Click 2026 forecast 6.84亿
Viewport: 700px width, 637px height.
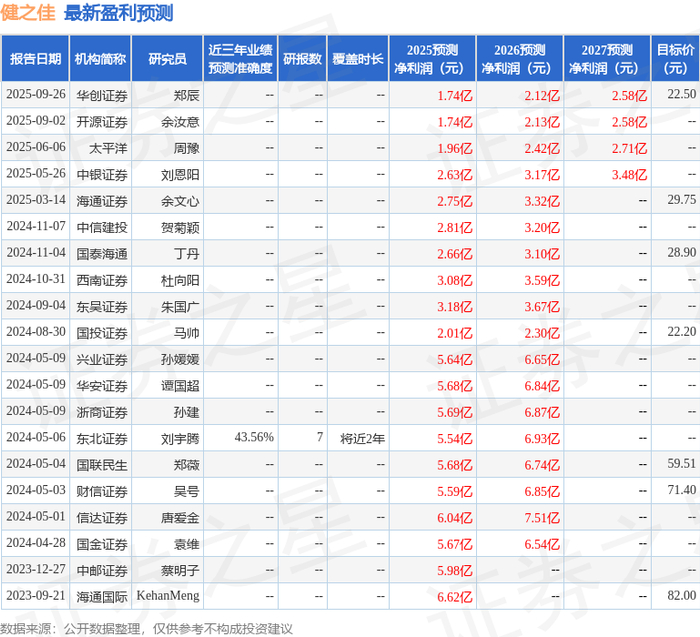coord(542,385)
